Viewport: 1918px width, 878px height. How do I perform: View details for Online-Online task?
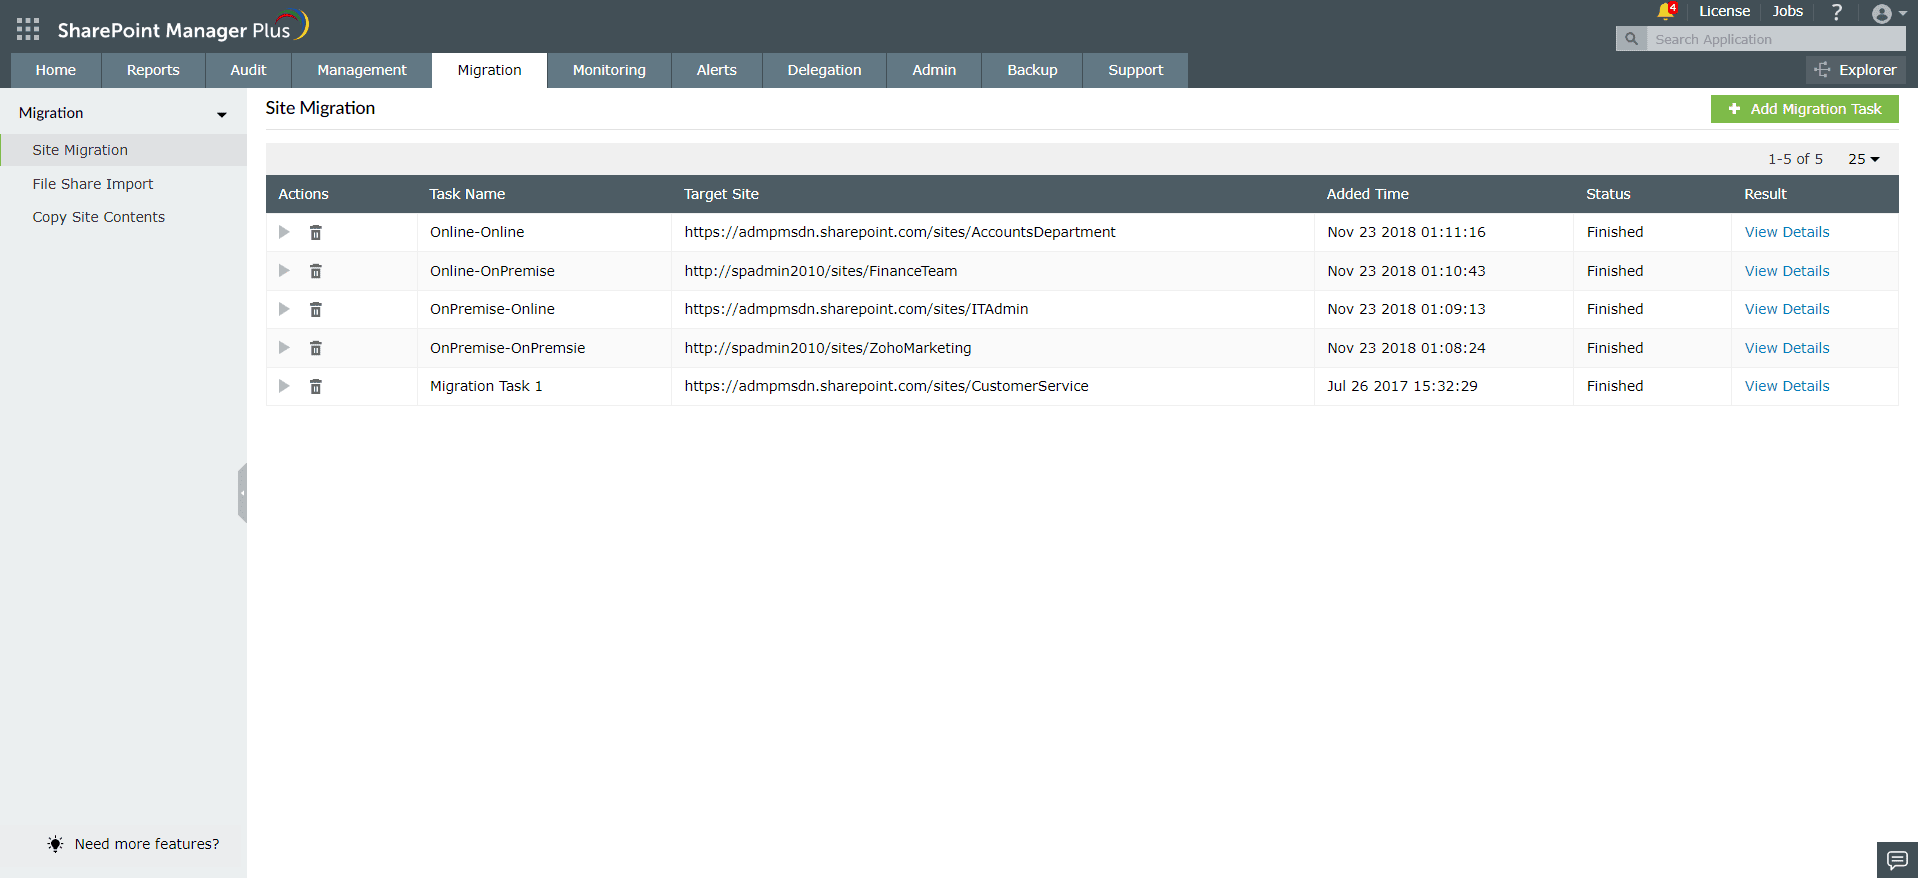coord(1787,232)
